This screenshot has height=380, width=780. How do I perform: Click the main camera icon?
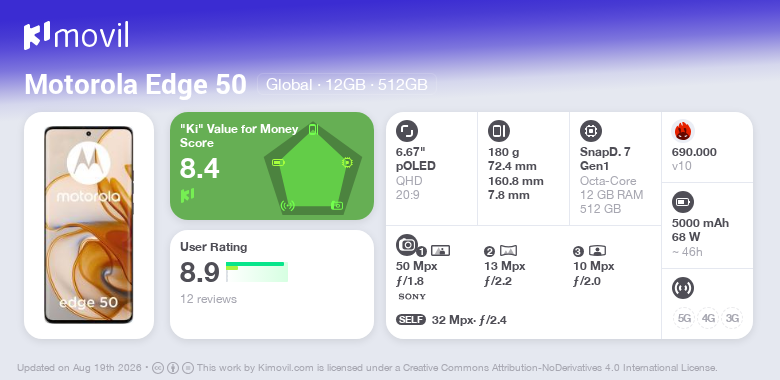tap(407, 244)
